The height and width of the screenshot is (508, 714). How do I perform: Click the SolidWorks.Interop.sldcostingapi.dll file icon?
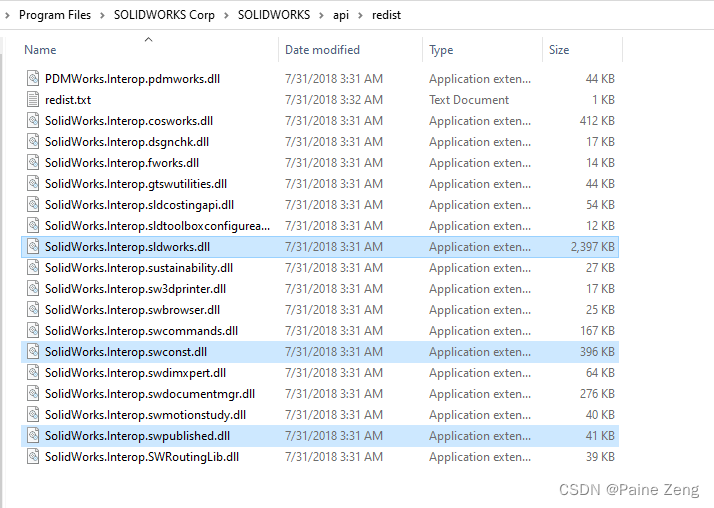click(33, 204)
